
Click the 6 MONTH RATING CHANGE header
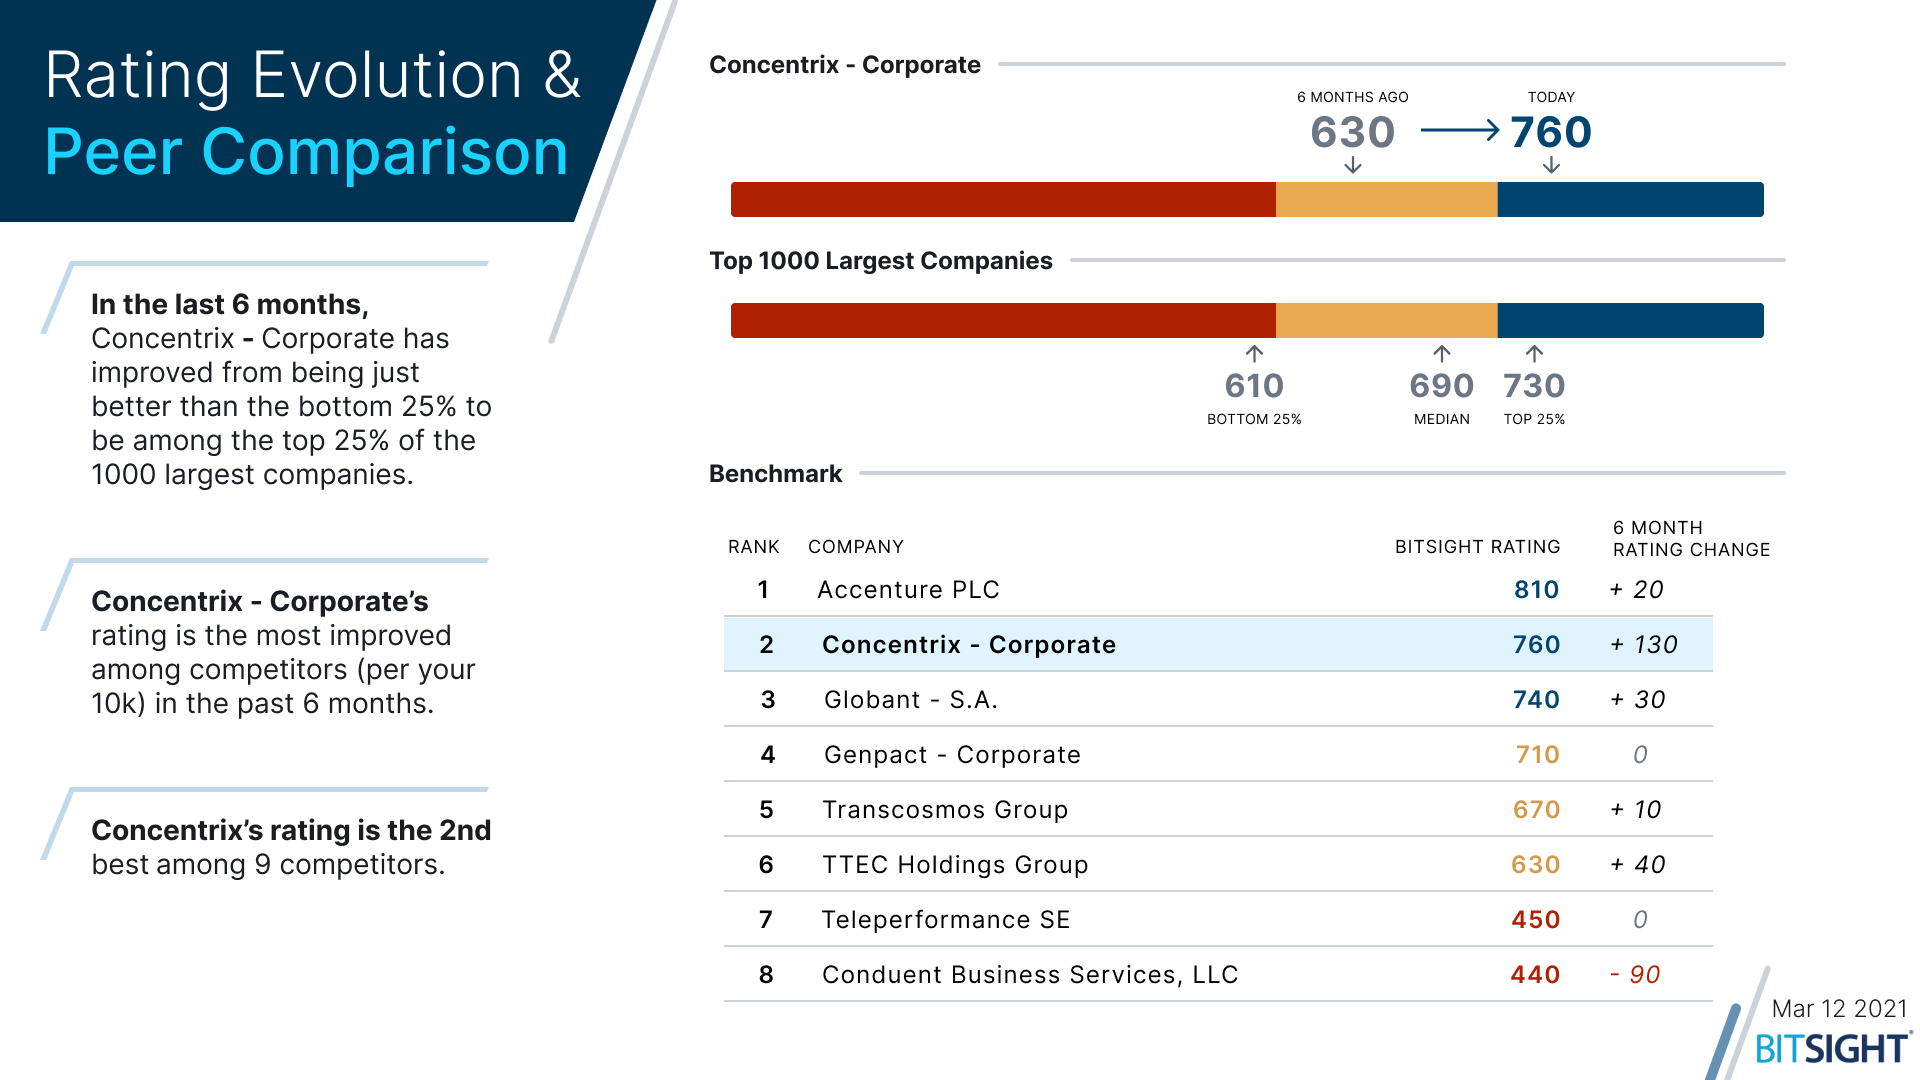pyautogui.click(x=1691, y=539)
